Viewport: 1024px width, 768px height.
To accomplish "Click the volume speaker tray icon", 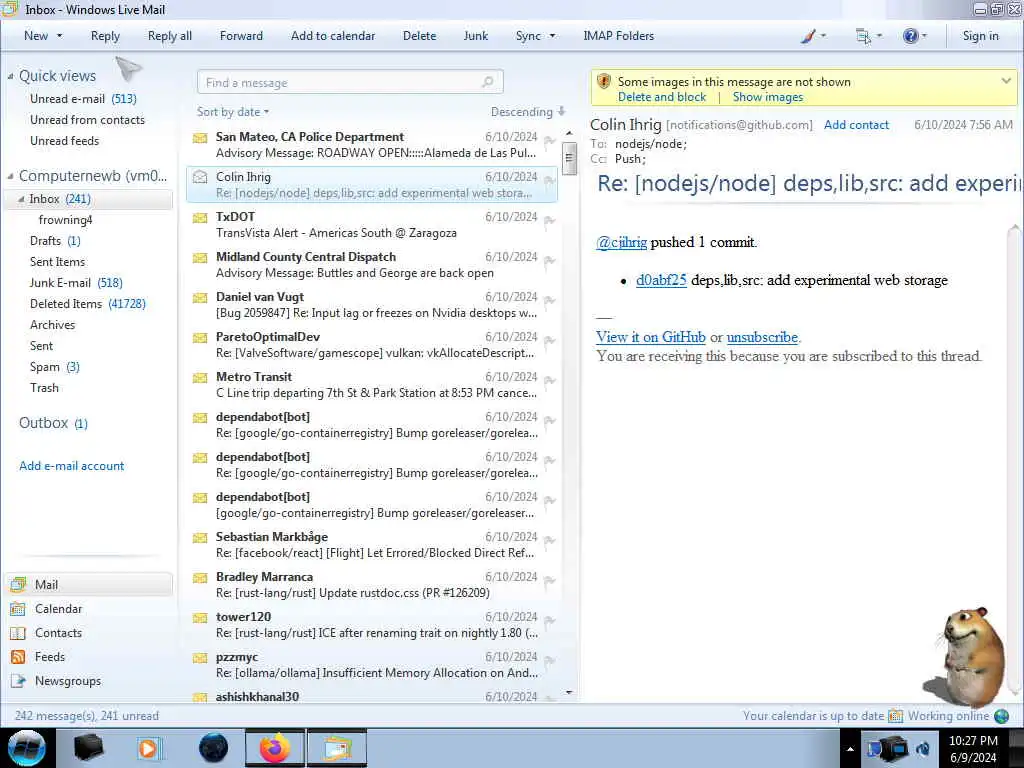I will (923, 749).
